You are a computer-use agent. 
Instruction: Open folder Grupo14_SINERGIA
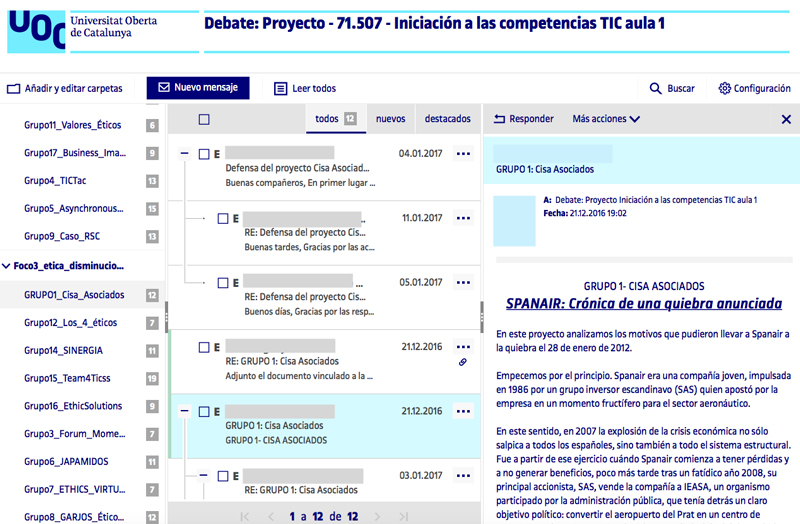coord(63,351)
